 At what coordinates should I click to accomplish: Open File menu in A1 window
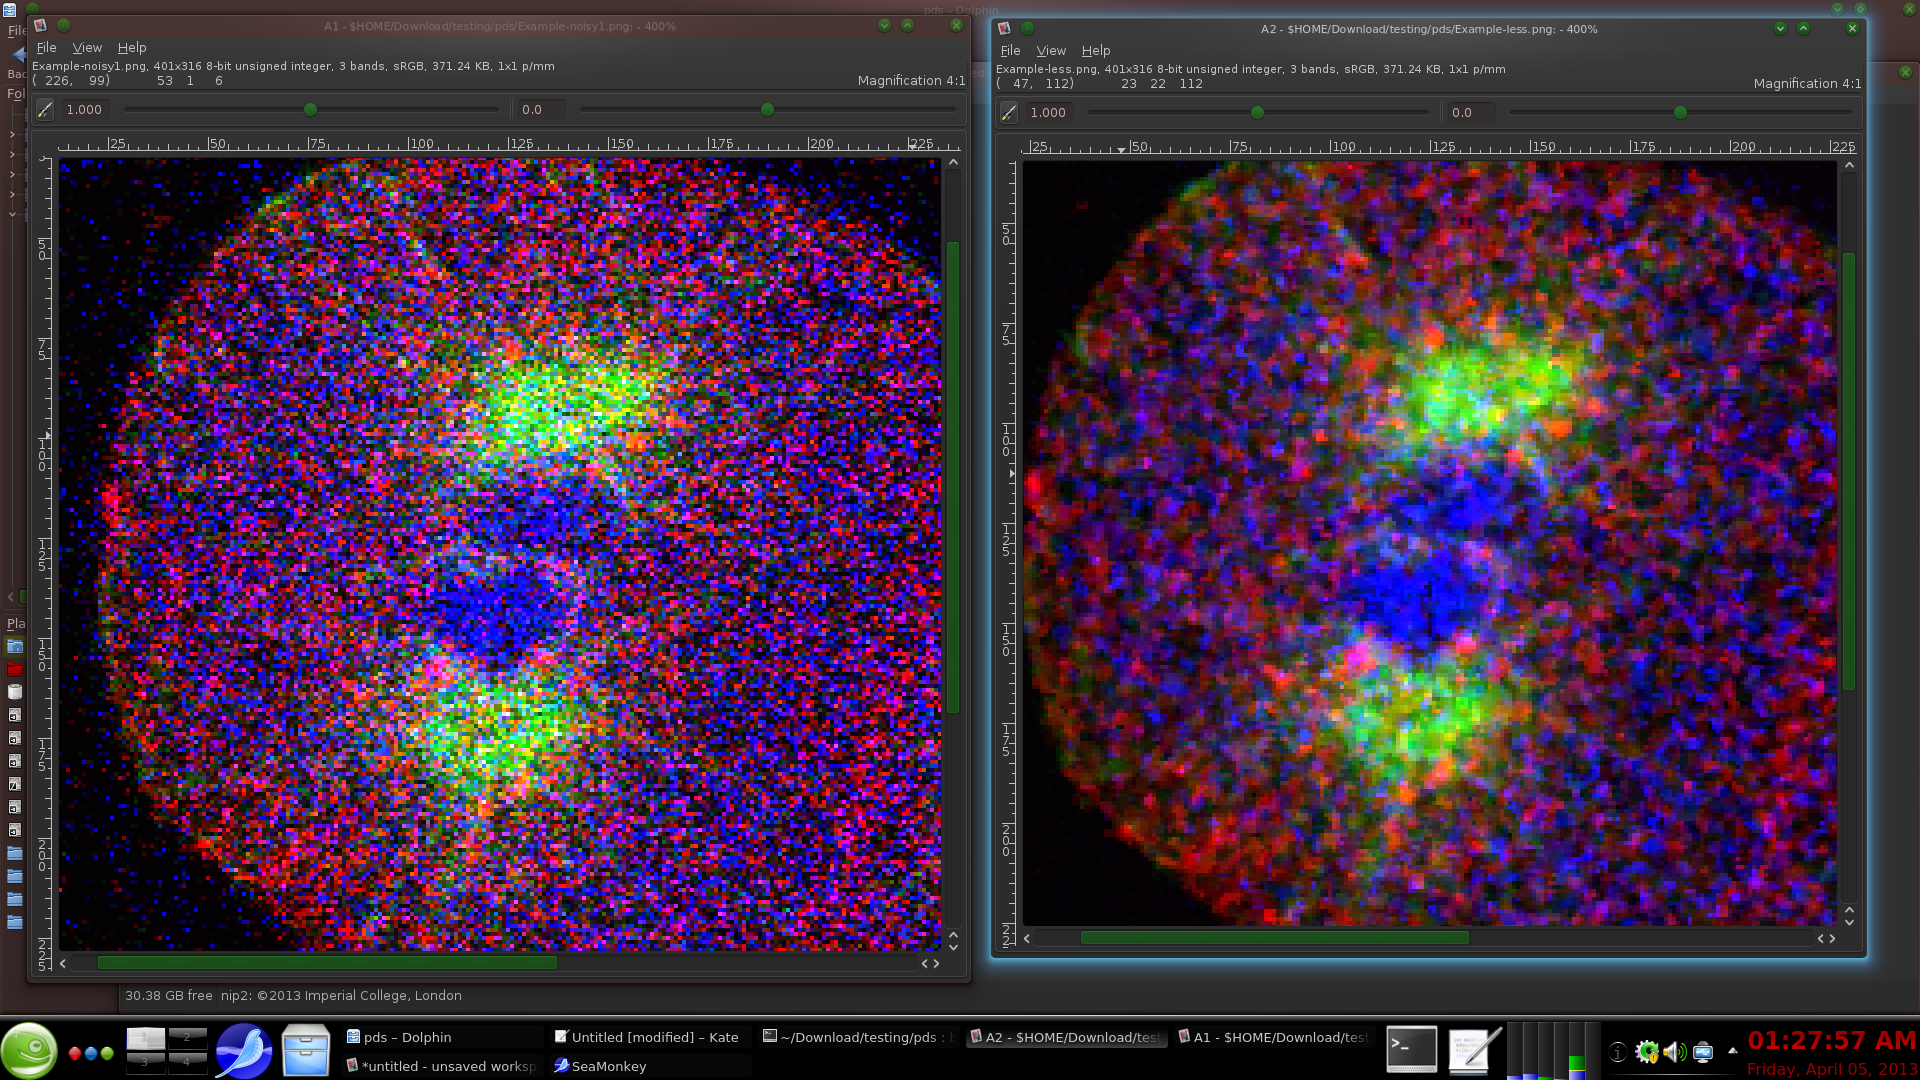pyautogui.click(x=46, y=47)
